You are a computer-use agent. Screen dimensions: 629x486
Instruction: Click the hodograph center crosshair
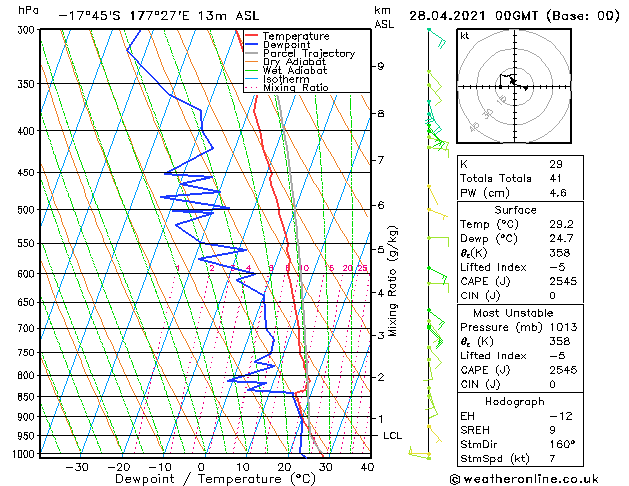514,86
